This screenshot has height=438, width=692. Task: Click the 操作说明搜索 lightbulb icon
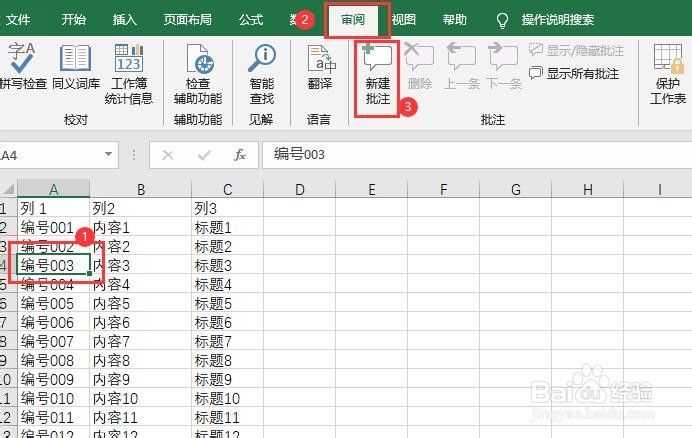point(502,20)
